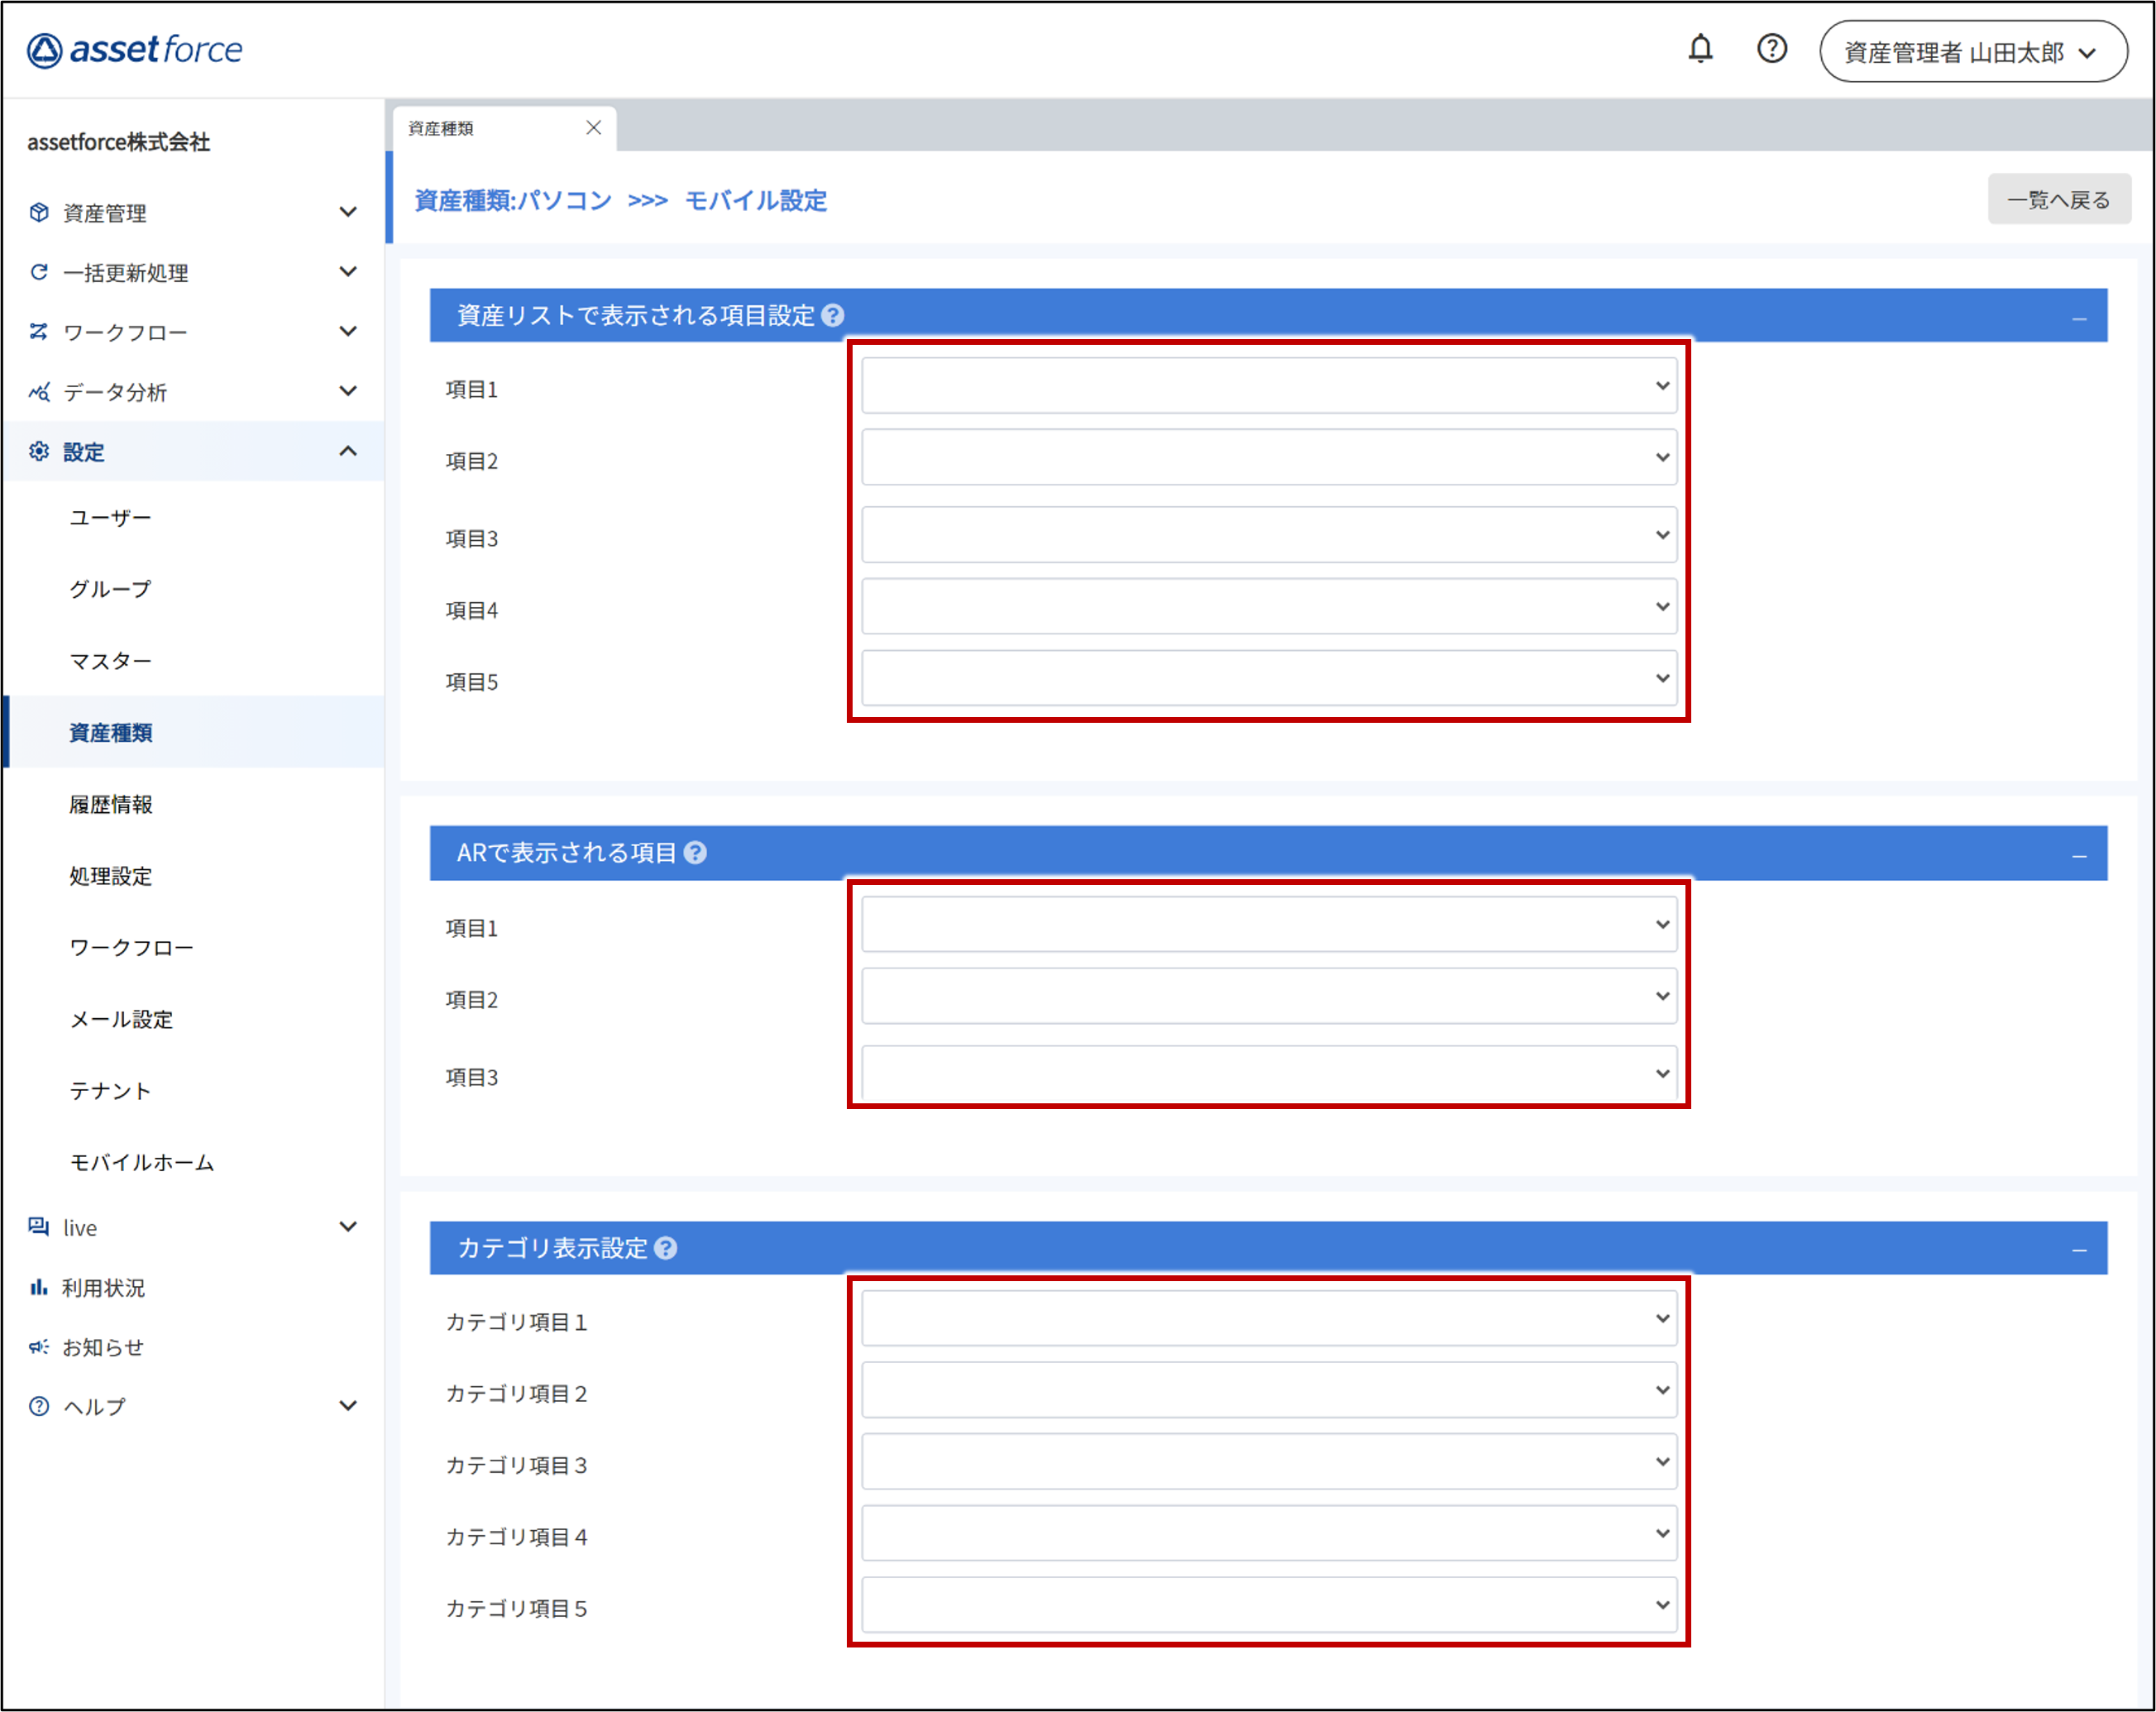Click the 一覧へ戻る button

point(2059,199)
